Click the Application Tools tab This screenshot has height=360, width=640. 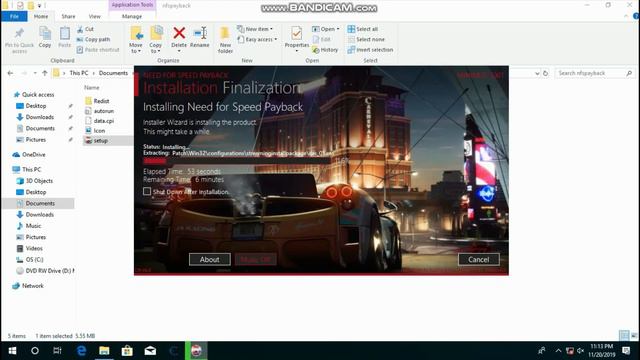click(x=132, y=5)
